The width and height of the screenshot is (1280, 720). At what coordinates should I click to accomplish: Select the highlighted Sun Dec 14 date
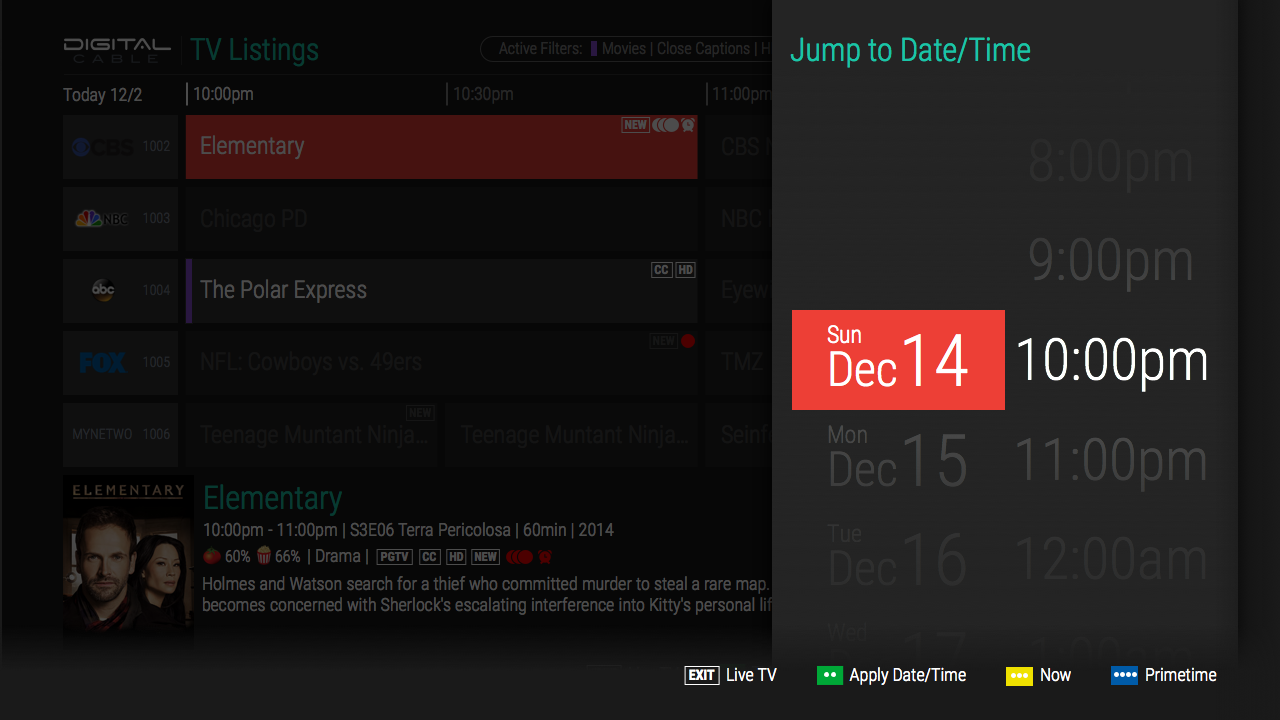tap(898, 360)
